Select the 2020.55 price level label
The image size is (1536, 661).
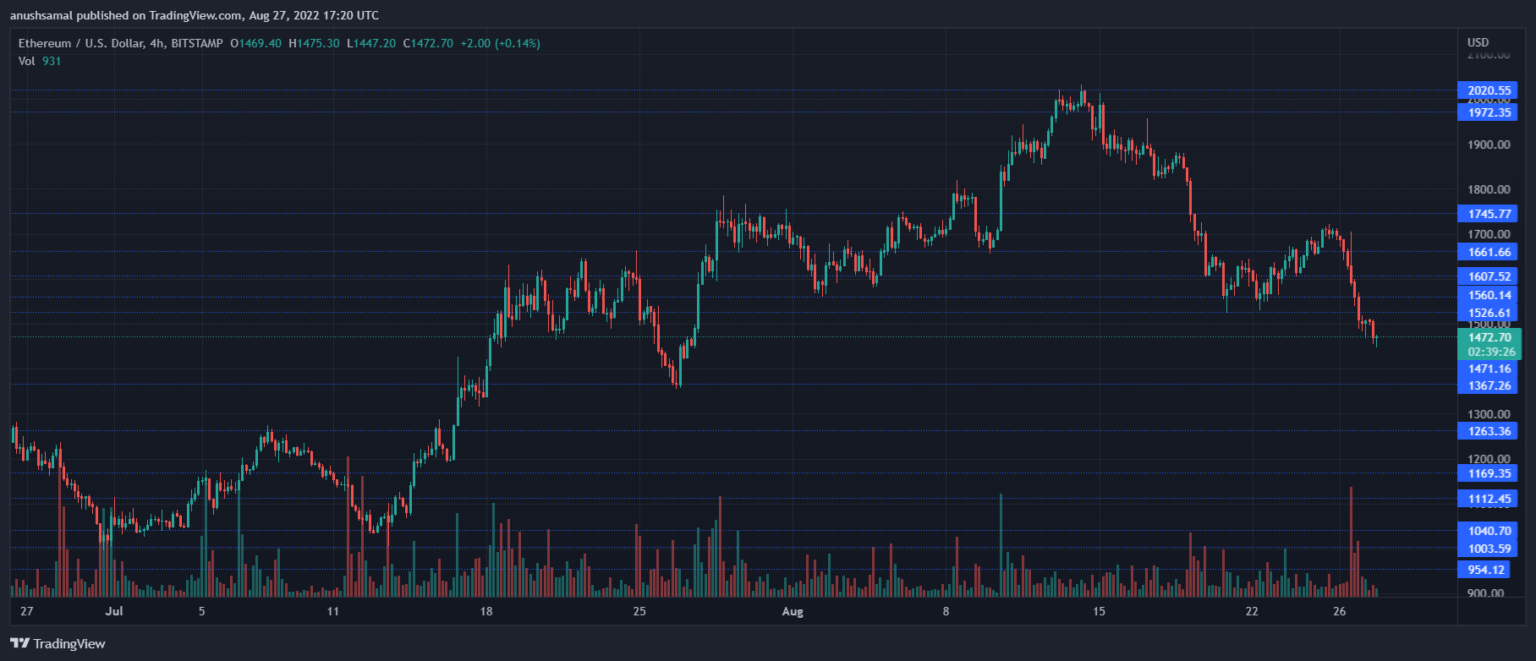coord(1489,90)
